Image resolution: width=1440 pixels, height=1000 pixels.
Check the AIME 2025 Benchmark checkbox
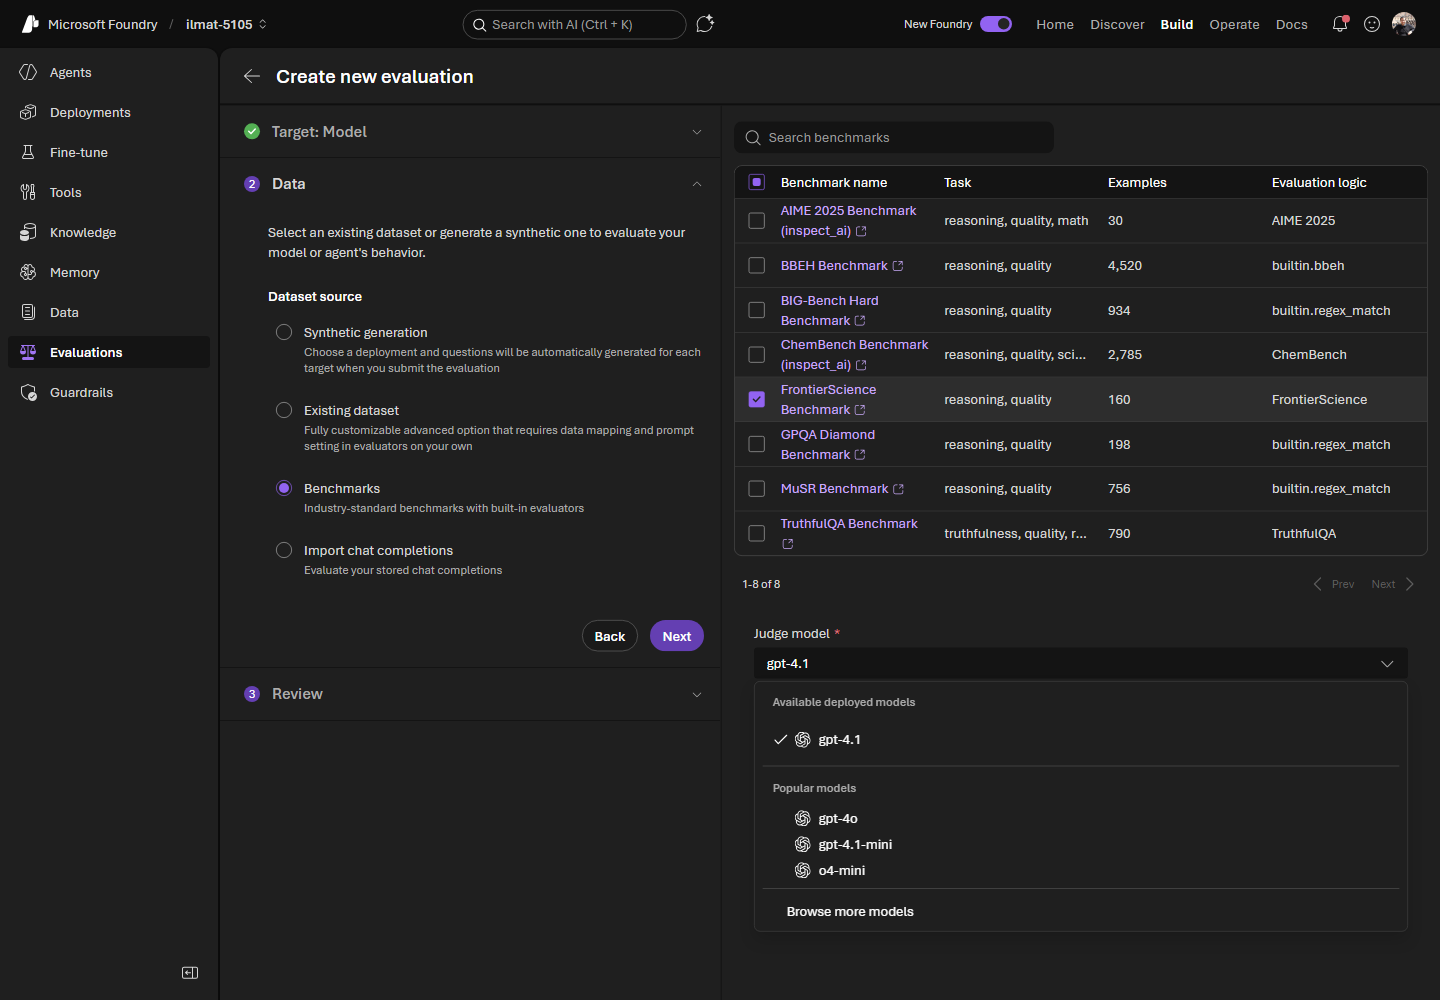point(757,221)
